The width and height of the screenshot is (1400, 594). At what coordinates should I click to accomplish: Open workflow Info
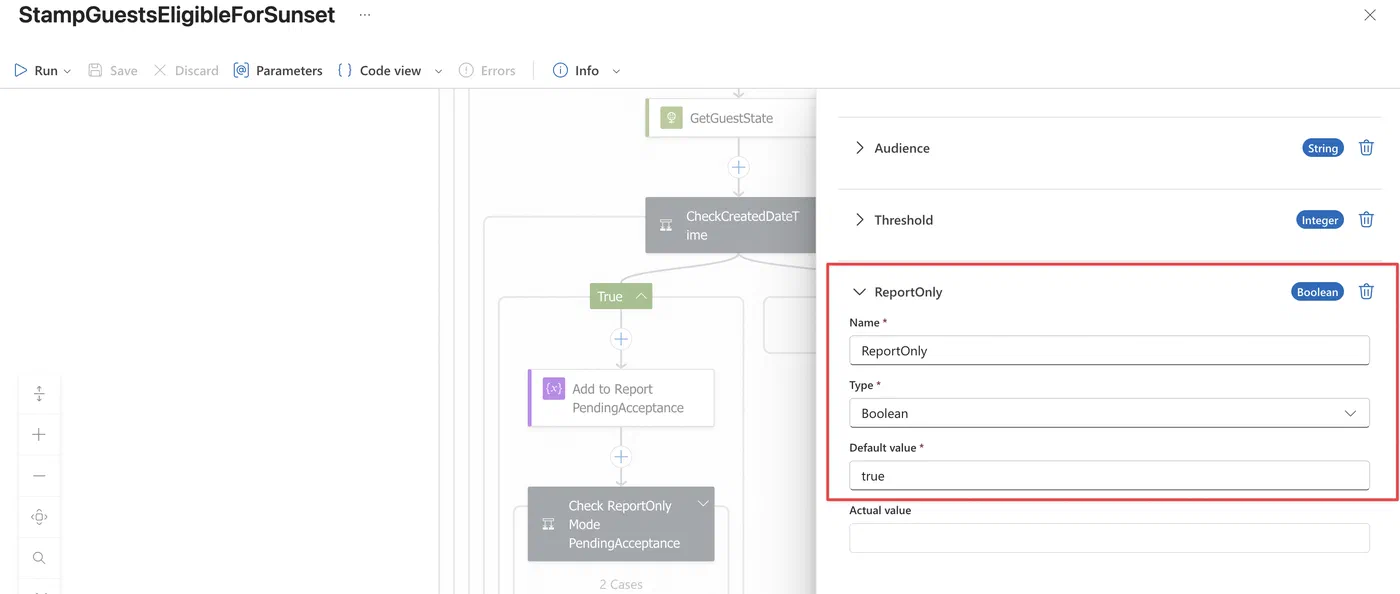pos(576,71)
